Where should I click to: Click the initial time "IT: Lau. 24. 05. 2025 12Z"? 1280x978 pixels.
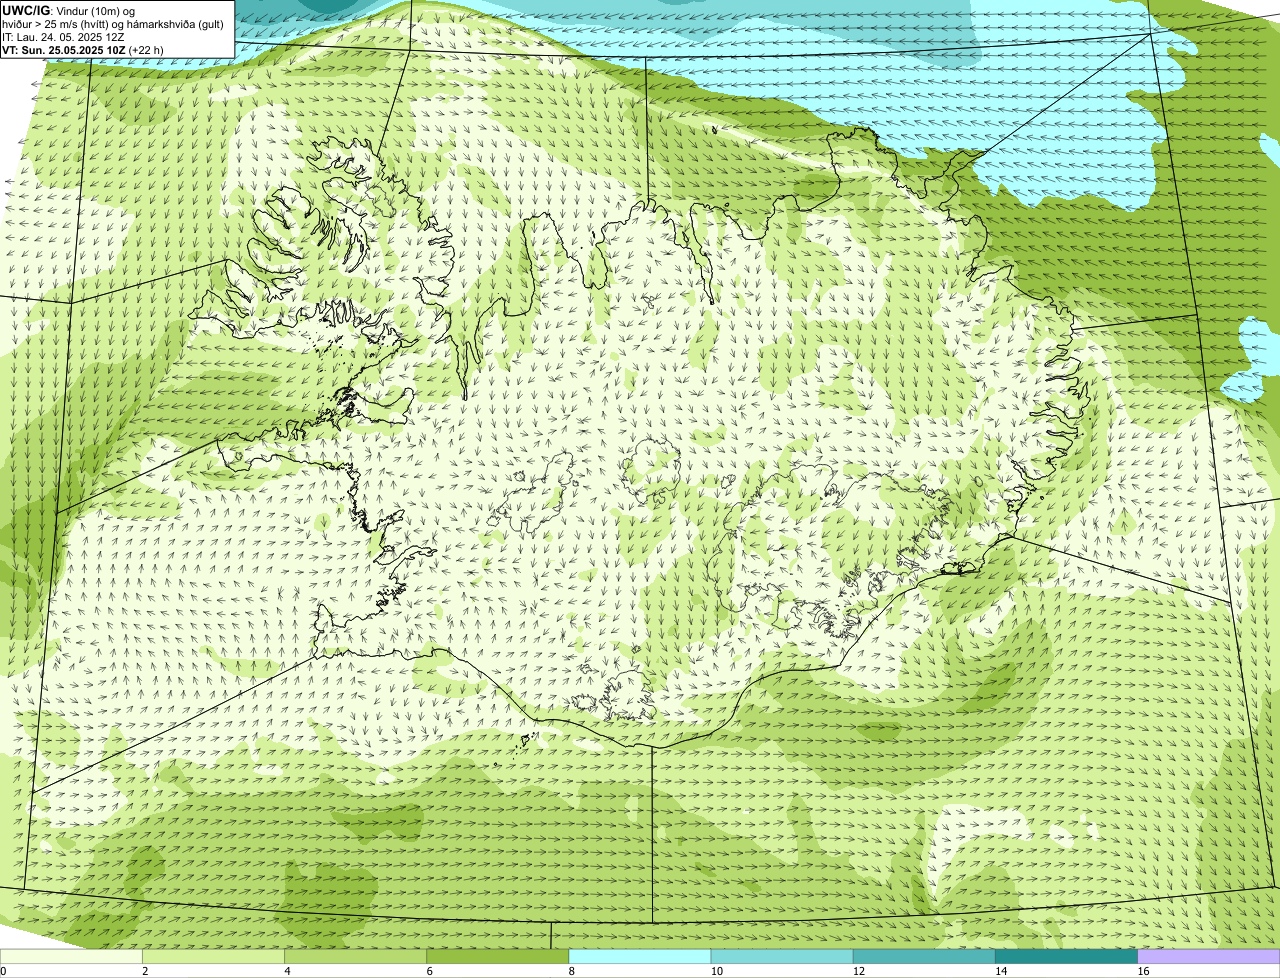[63, 36]
